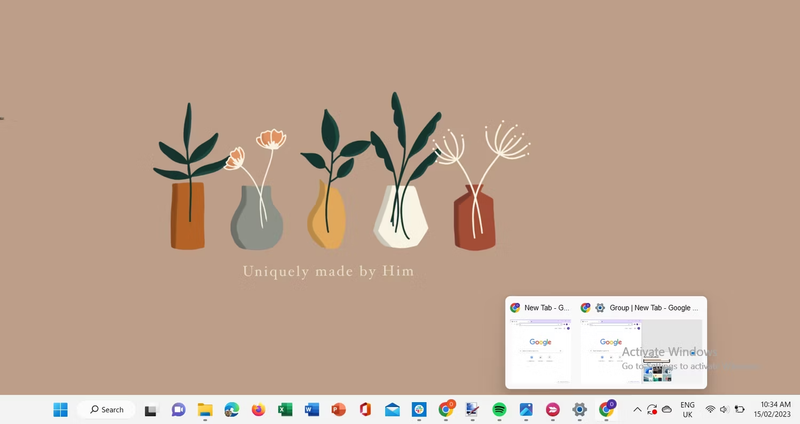Open the ENG UK language switcher
This screenshot has width=800, height=424.
click(x=687, y=409)
